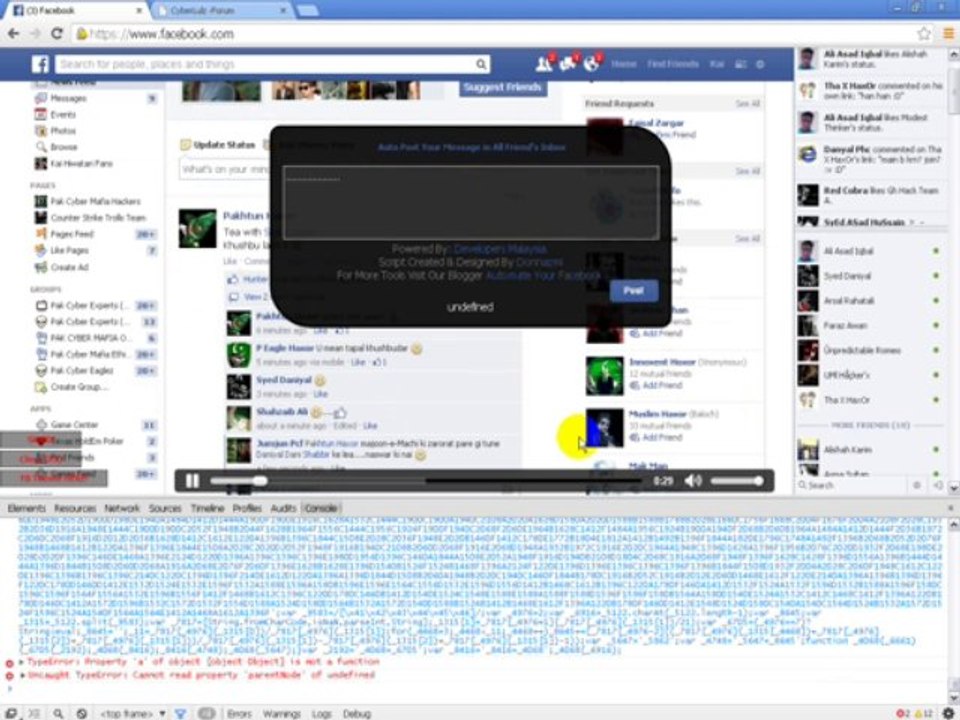This screenshot has width=960, height=720.
Task: Click the search magnifier in Facebook bar
Action: (x=481, y=64)
